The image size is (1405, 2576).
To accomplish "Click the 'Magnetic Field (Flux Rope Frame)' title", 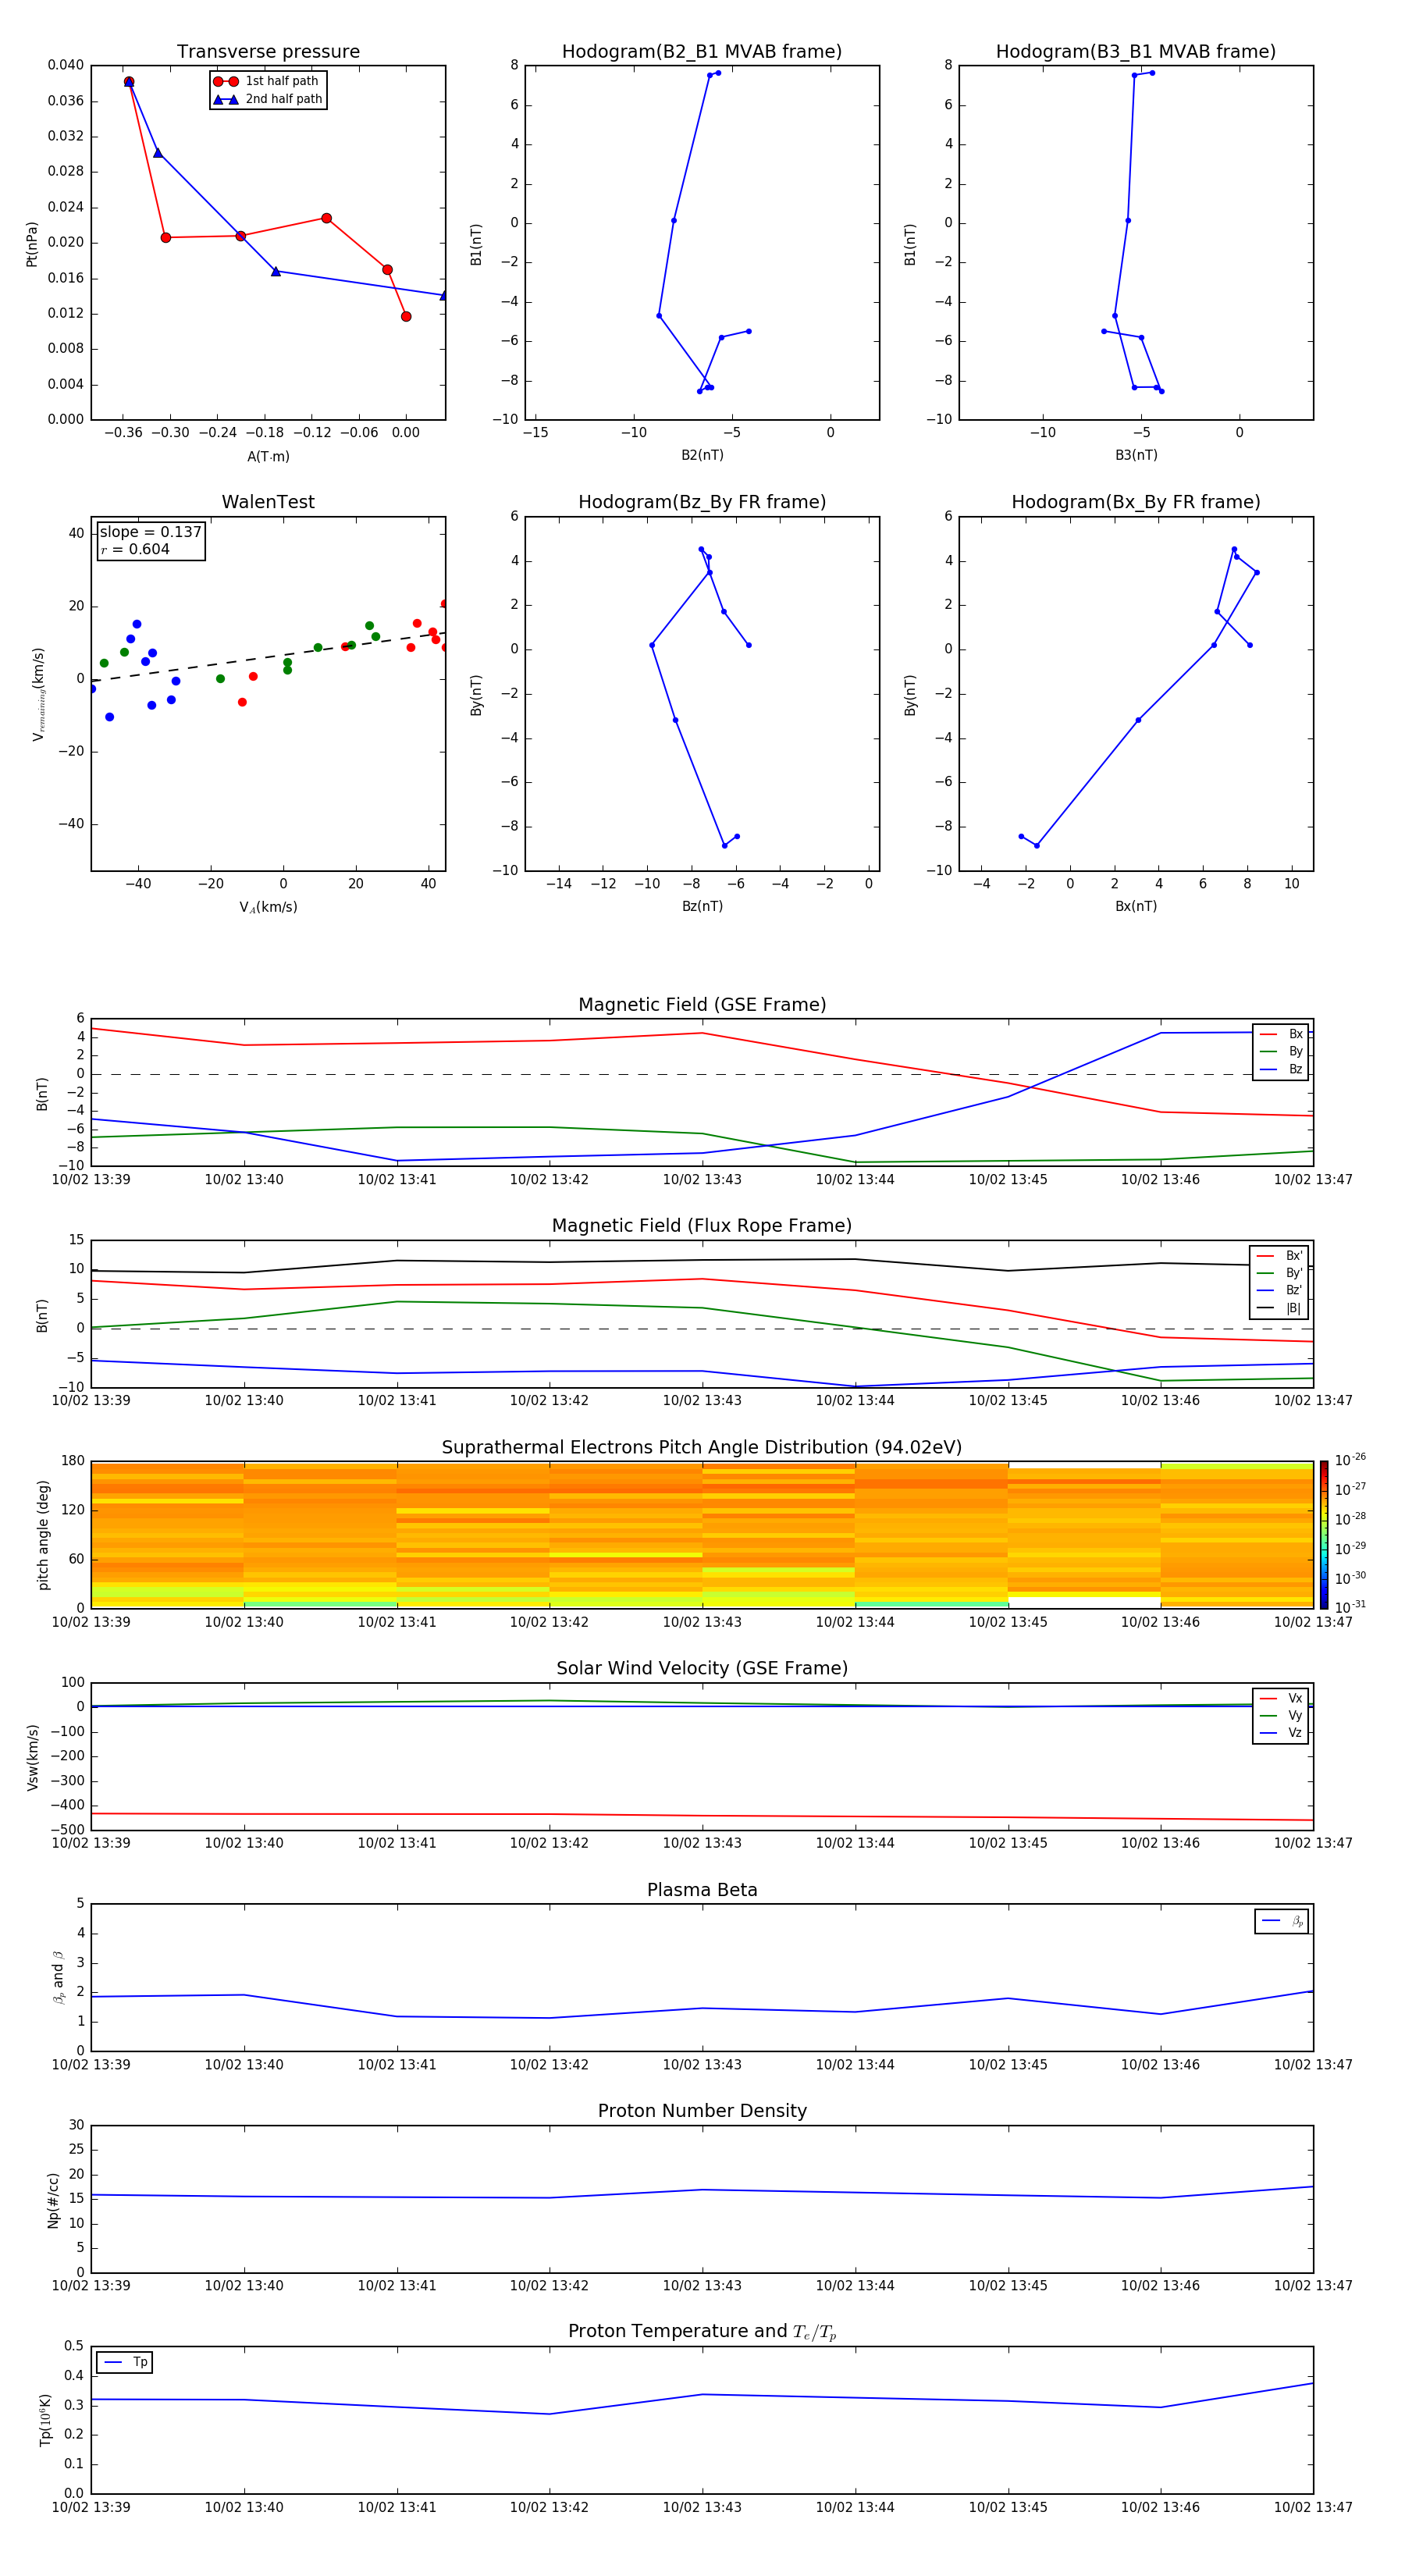I will point(702,1226).
